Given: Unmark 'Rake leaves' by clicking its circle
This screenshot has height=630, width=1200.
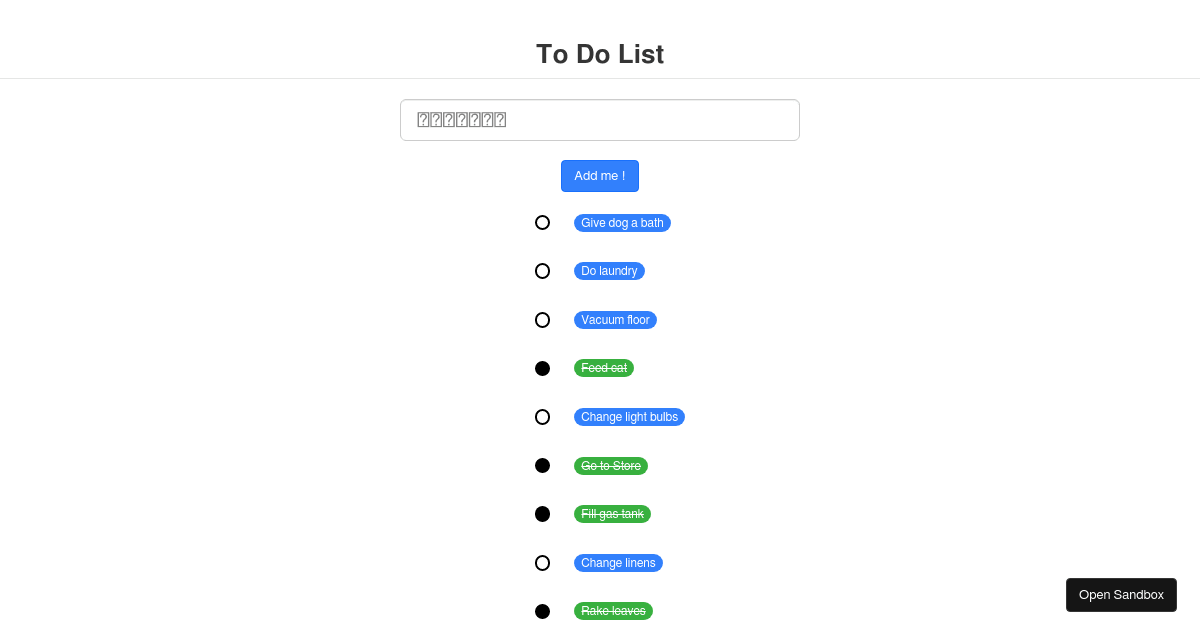Looking at the screenshot, I should (x=542, y=610).
